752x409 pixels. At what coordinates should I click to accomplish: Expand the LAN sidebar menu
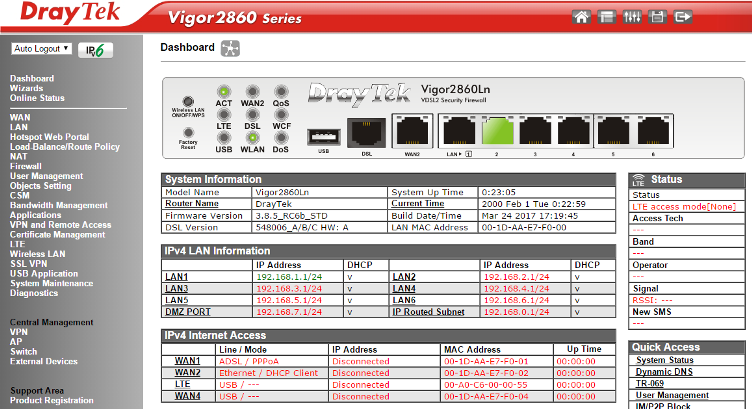(19, 127)
